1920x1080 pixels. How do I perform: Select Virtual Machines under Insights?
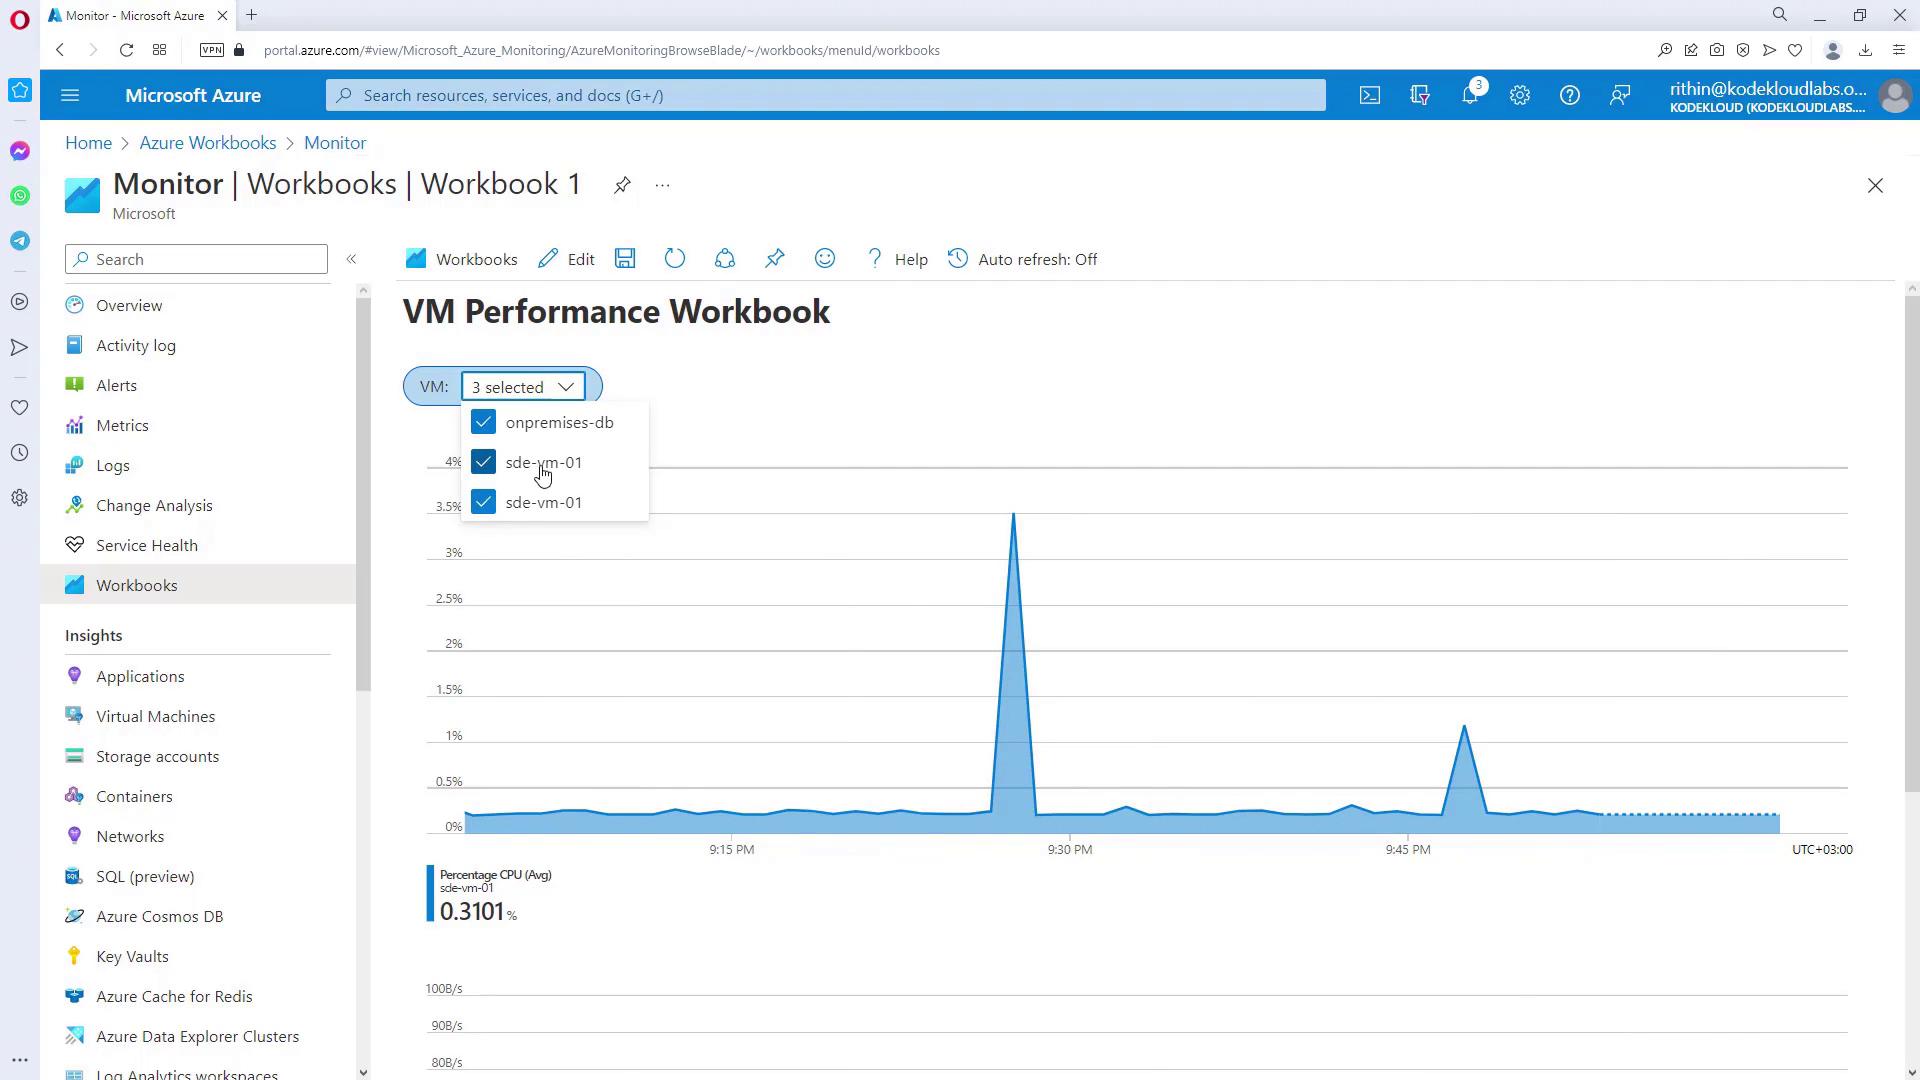[x=155, y=716]
